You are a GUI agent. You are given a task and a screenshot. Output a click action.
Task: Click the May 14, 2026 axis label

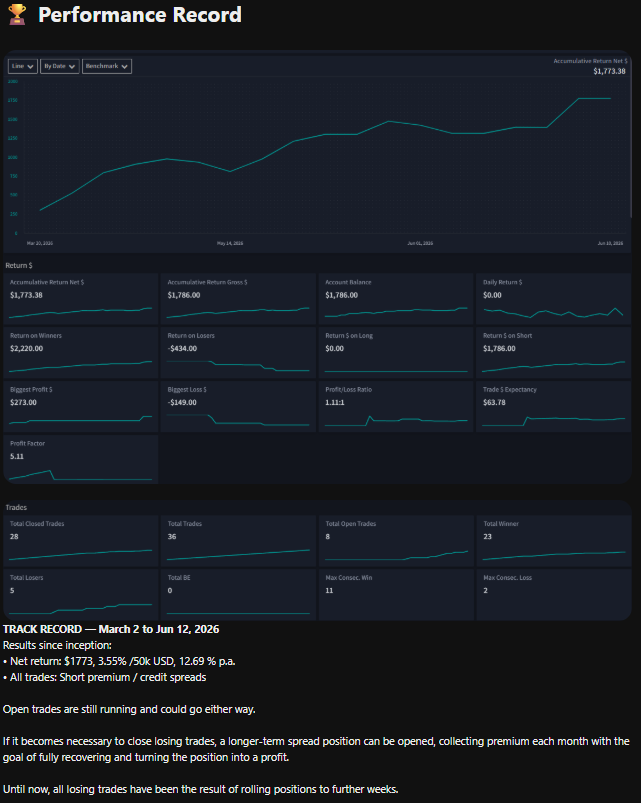coord(230,243)
